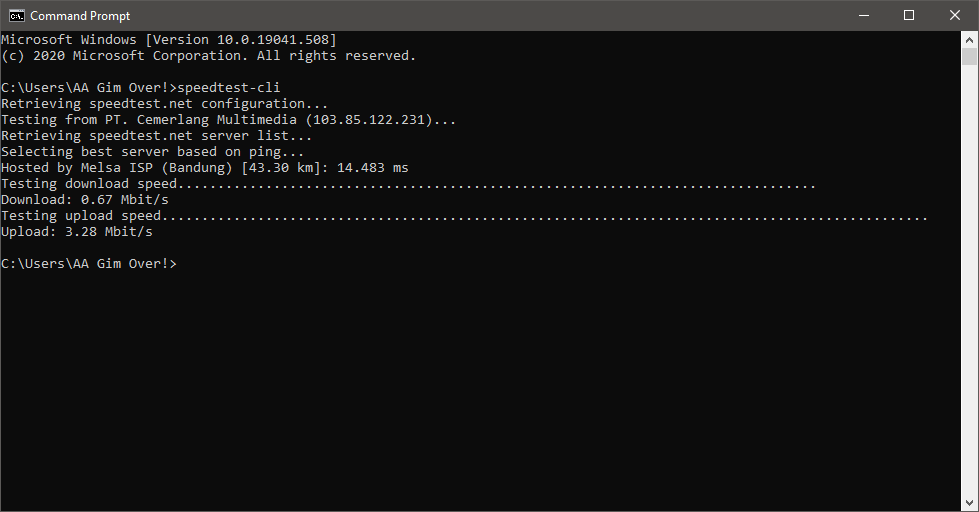Click the scrollbar down arrow
Screen dimensions: 979x512
(x=970, y=503)
